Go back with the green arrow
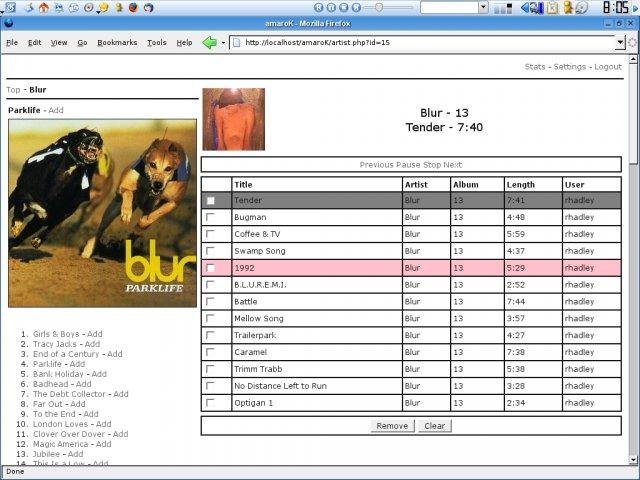640x480 pixels. pyautogui.click(x=210, y=42)
